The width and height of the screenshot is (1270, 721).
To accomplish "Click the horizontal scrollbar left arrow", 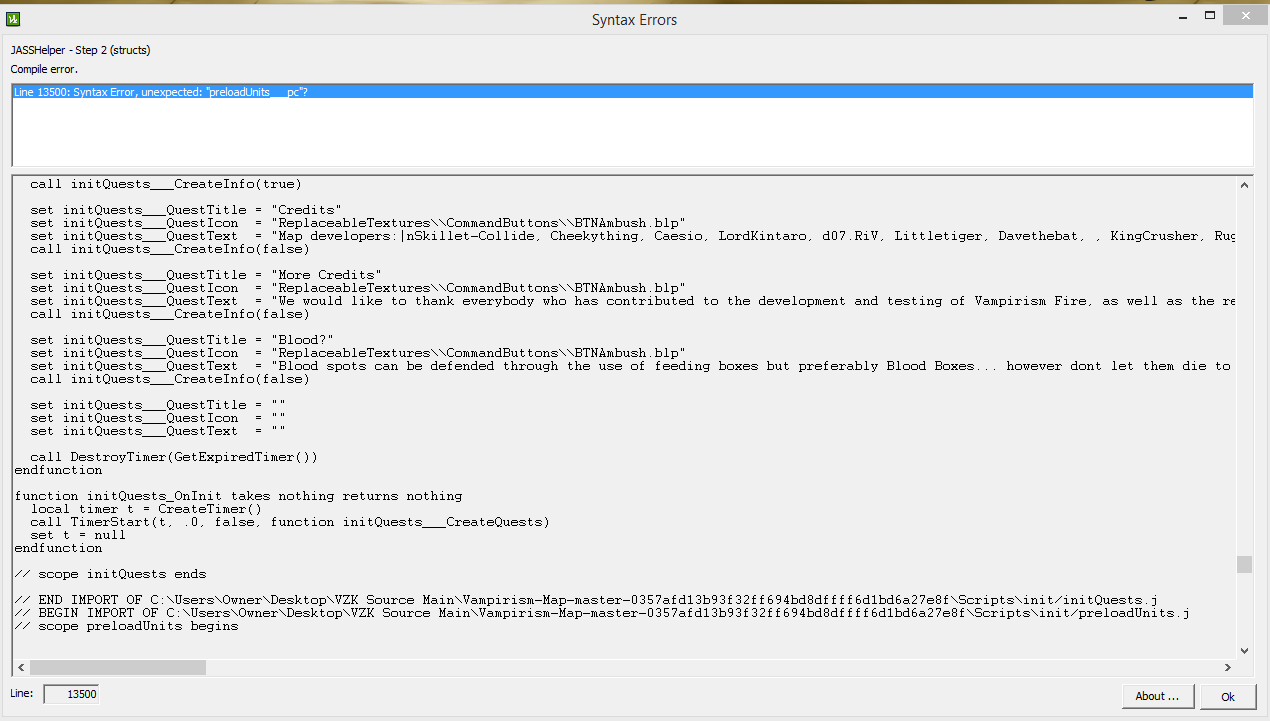I will click(x=20, y=667).
